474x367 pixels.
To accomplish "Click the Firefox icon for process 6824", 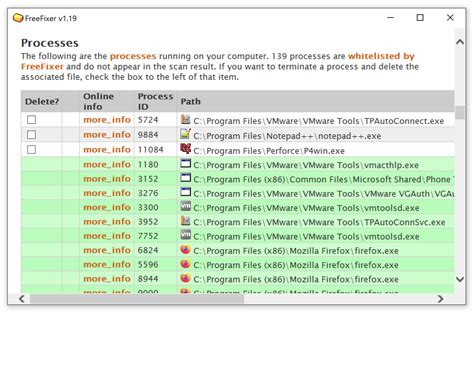I will [x=185, y=249].
